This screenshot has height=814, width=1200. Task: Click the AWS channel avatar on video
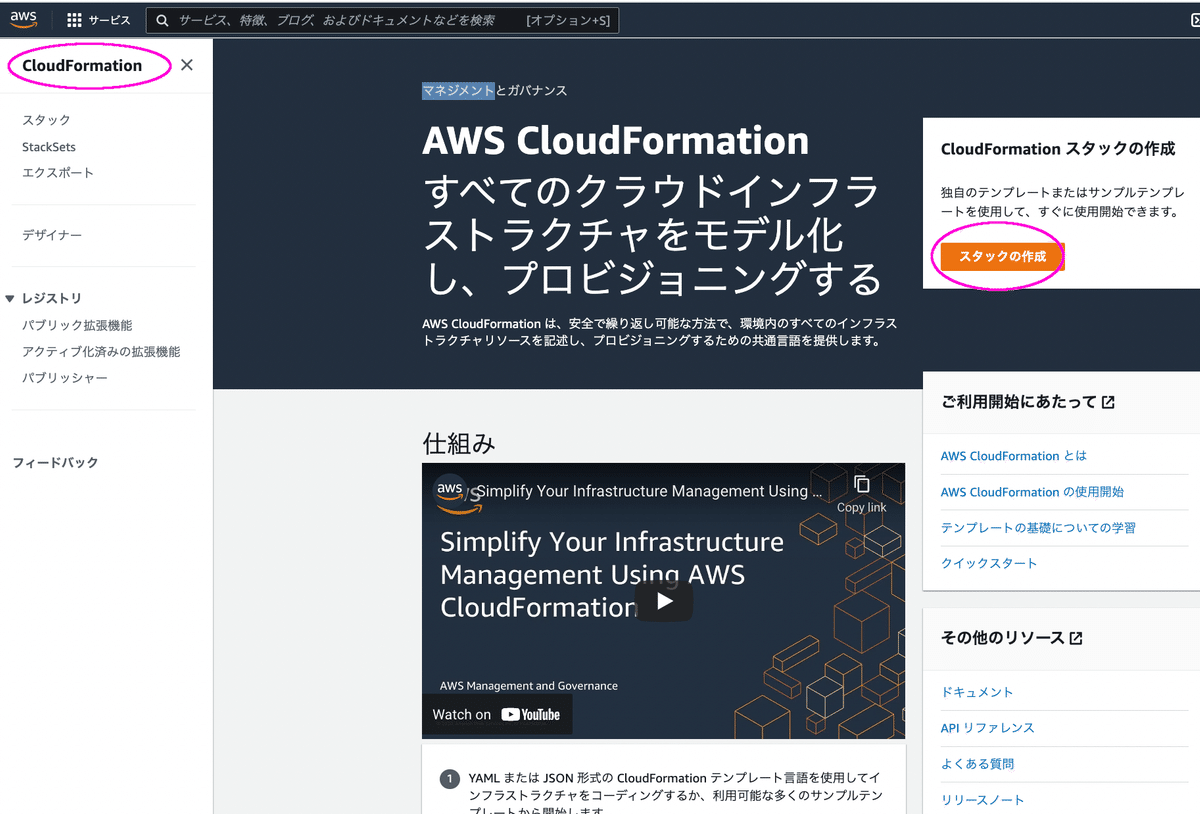[x=452, y=491]
